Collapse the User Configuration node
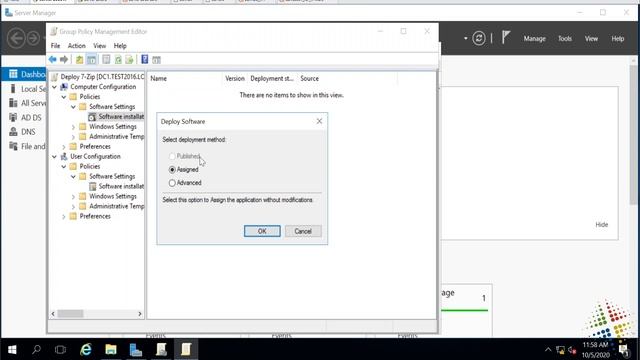Screen dimensions: 640x360 click(54, 157)
